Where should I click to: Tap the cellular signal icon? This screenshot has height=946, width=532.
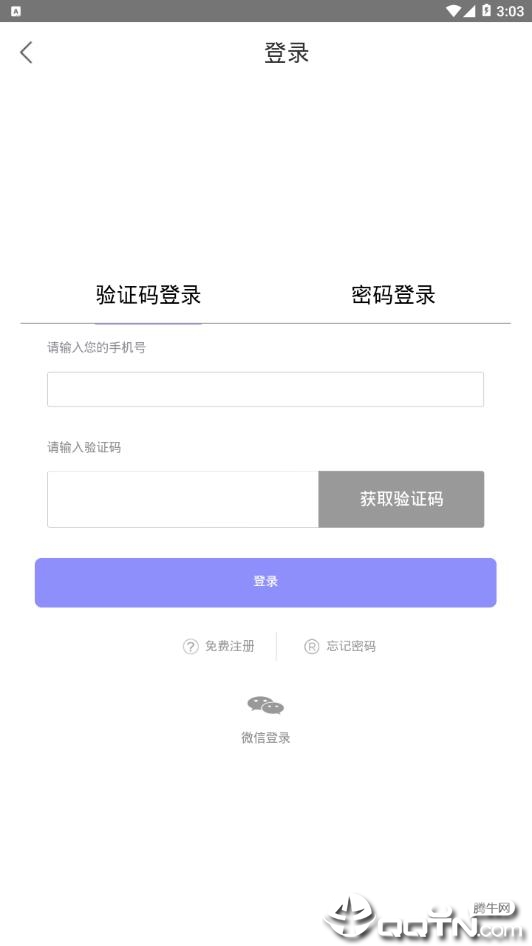coord(469,11)
